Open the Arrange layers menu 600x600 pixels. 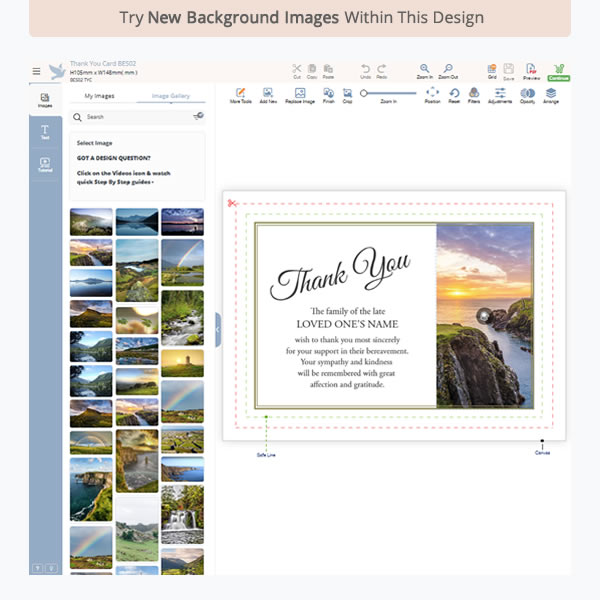pos(551,95)
